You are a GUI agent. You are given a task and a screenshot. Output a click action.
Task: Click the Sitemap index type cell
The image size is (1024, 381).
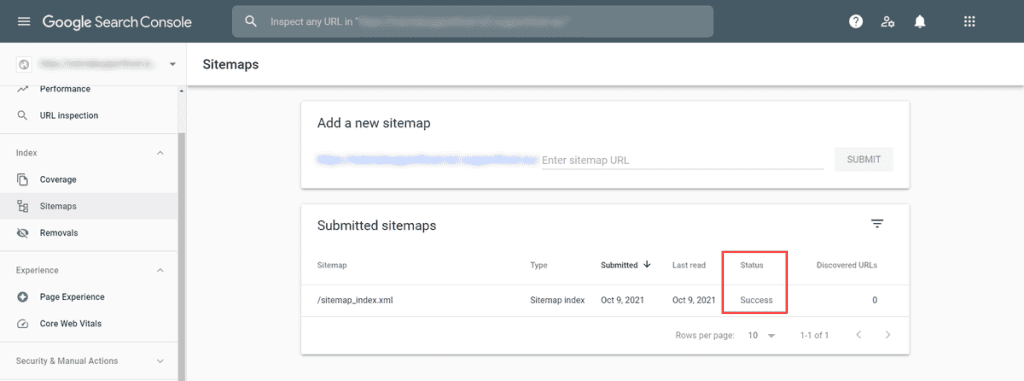click(557, 301)
